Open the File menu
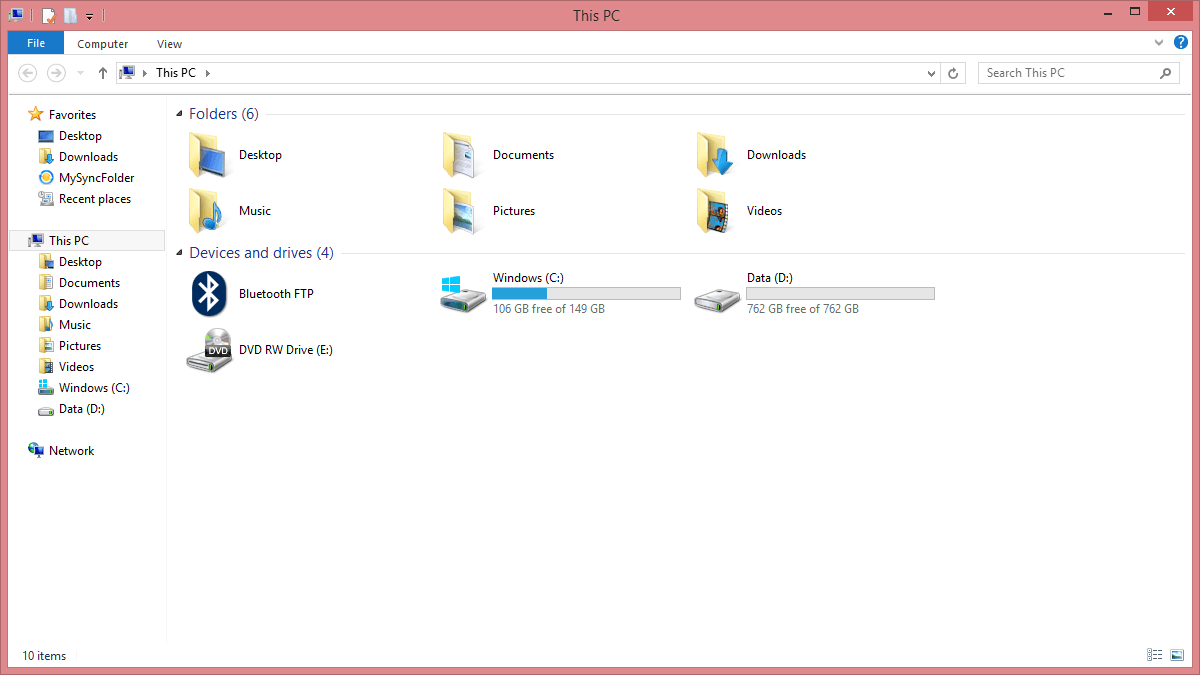 [36, 43]
